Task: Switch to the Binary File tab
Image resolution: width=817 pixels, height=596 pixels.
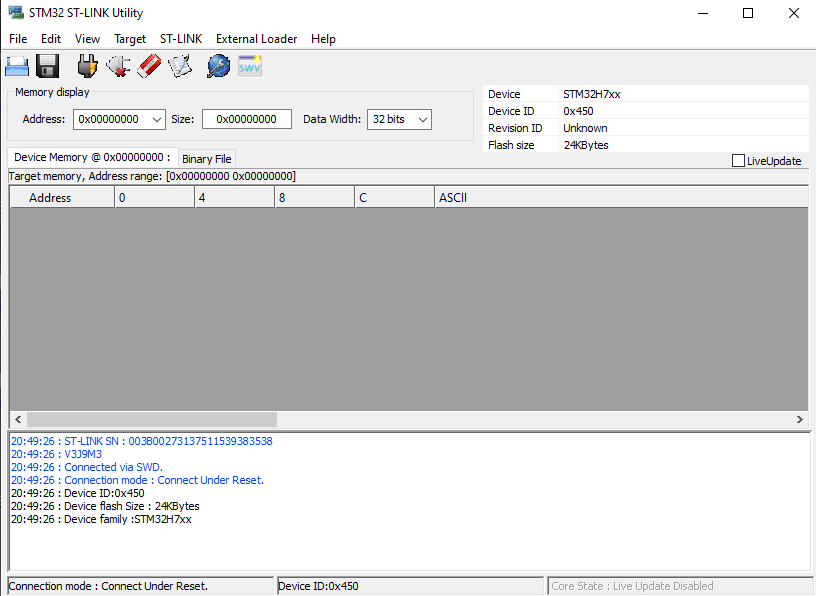Action: click(207, 159)
